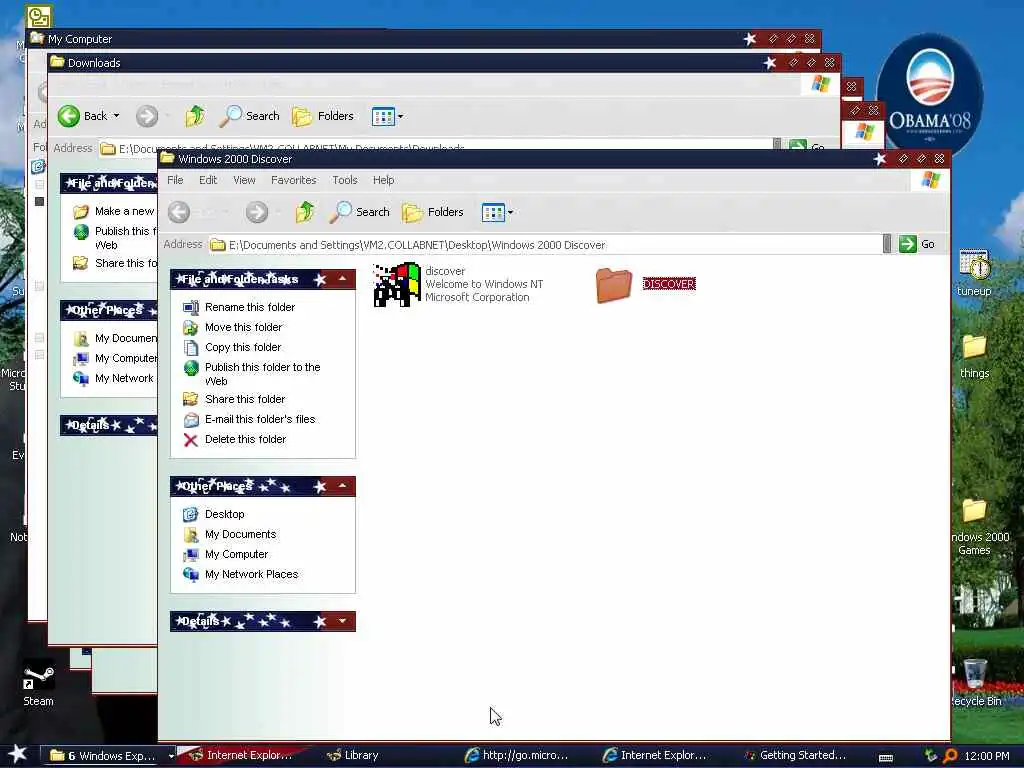Click the taskbar clock showing 12:00 PM
This screenshot has width=1024, height=768.
(987, 756)
